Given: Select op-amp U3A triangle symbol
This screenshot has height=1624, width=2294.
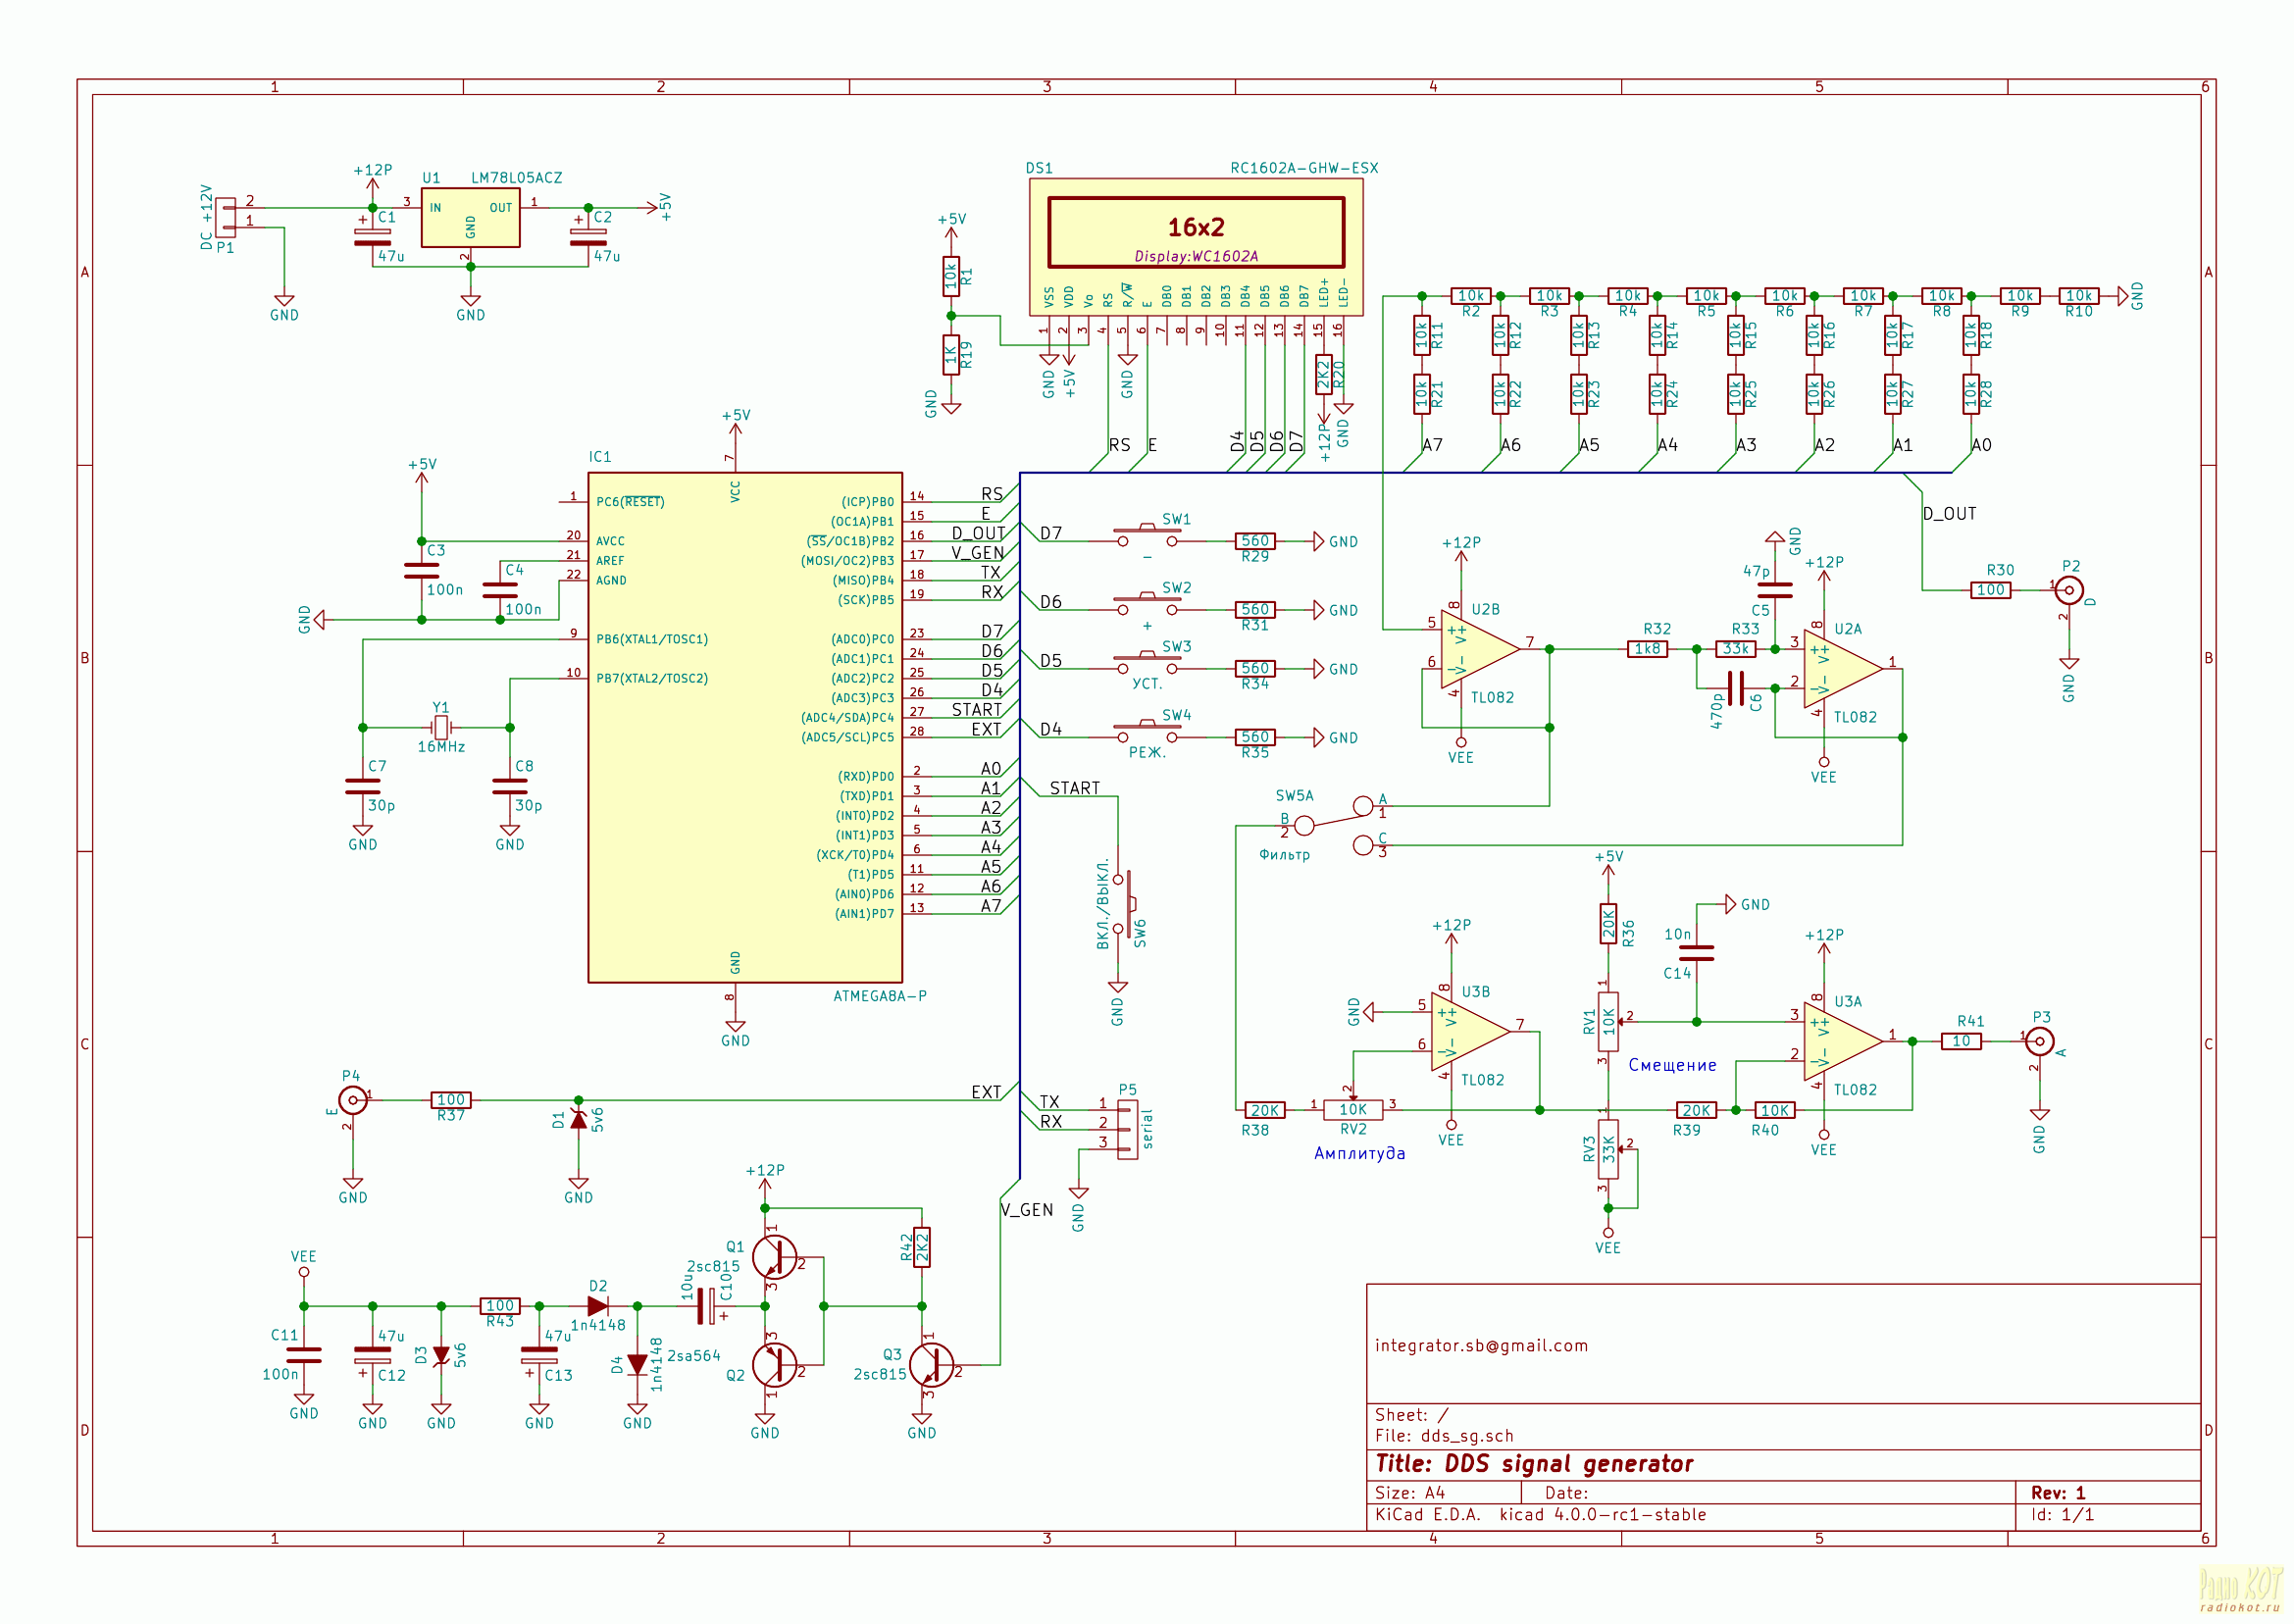Looking at the screenshot, I should click(x=1843, y=1041).
